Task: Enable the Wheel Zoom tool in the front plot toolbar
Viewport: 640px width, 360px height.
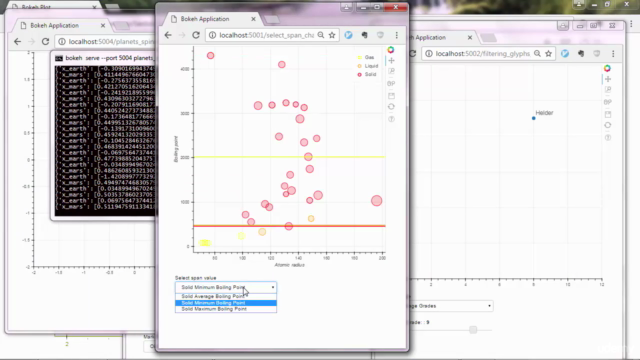Action: click(391, 84)
